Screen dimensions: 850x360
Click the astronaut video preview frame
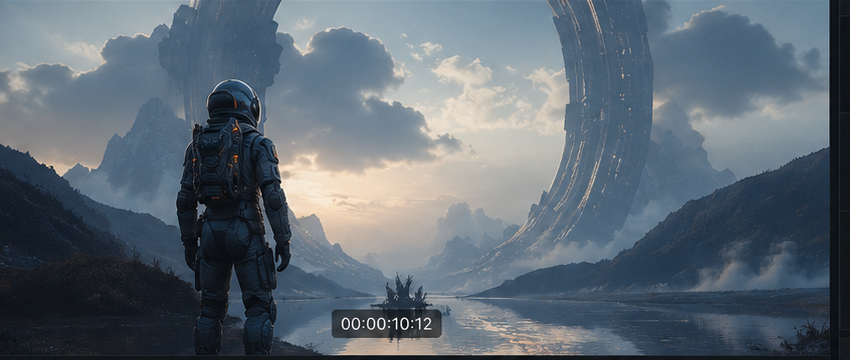(414, 177)
